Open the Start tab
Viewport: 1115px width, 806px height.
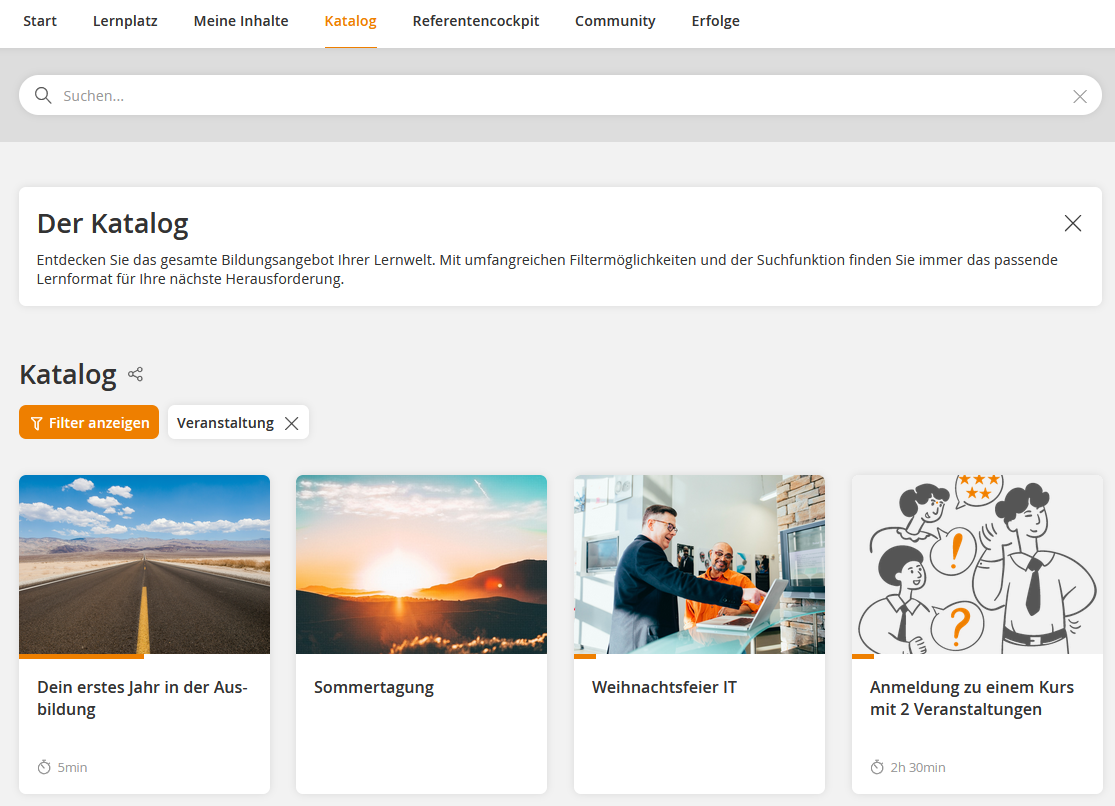40,21
